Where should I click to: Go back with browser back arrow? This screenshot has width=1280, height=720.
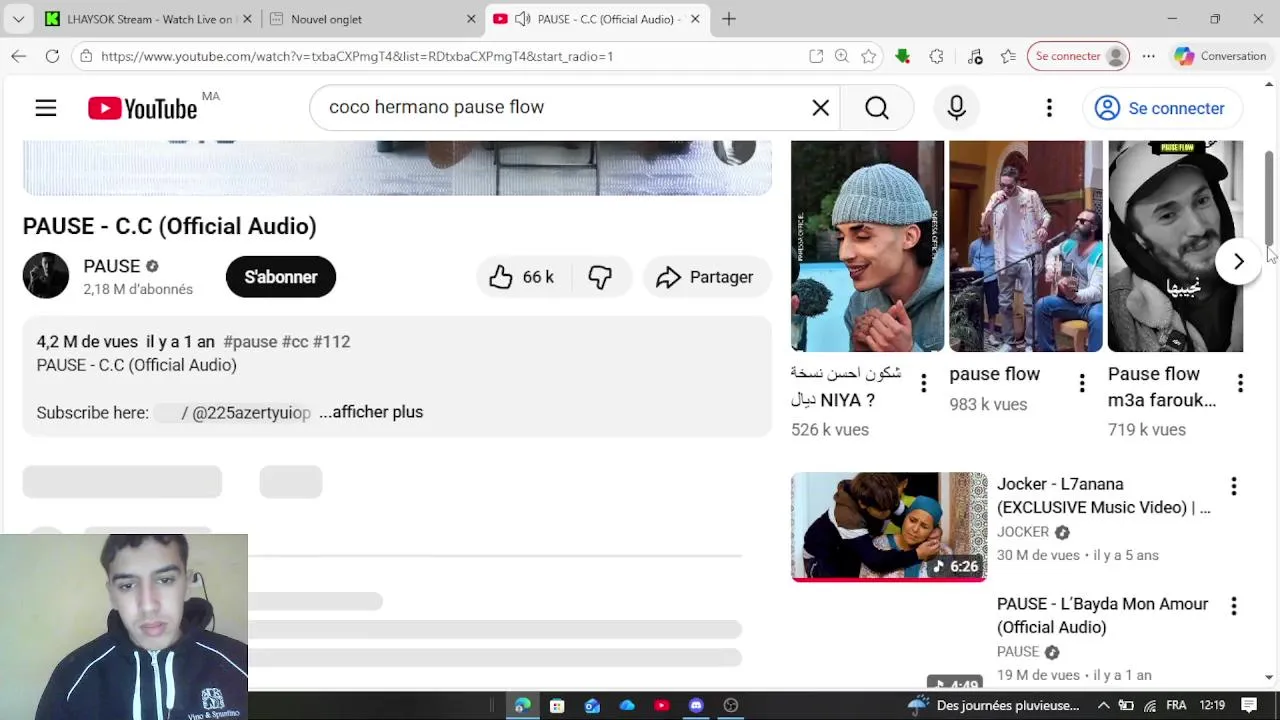point(19,56)
